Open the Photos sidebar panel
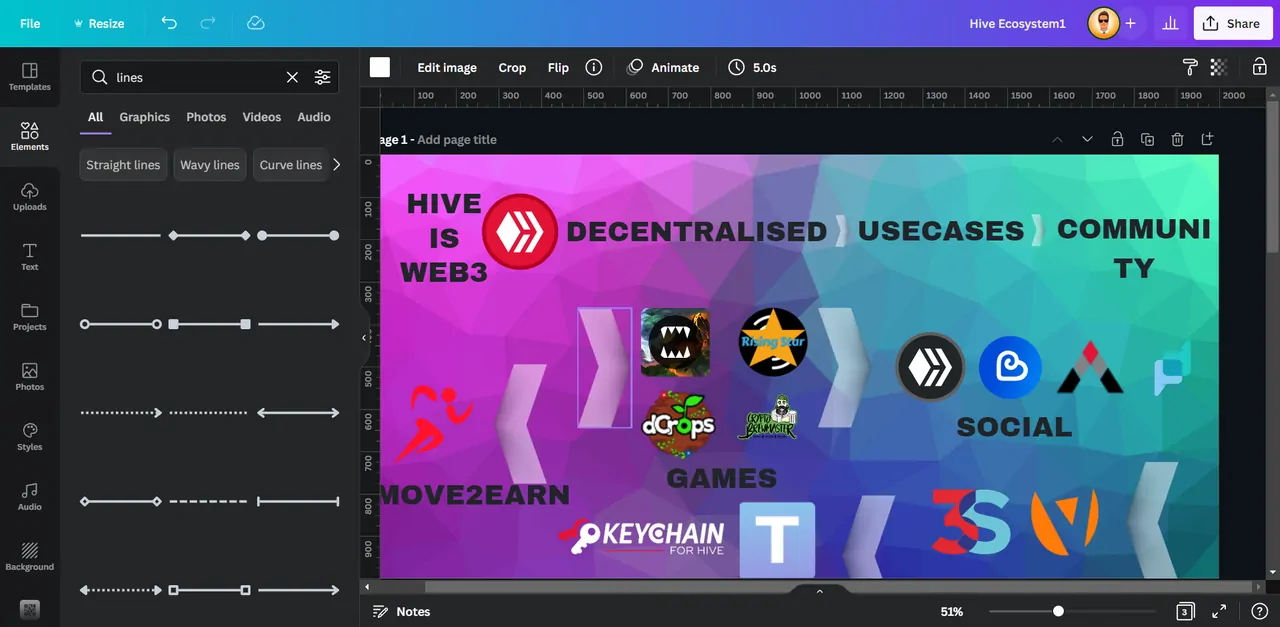Image resolution: width=1280 pixels, height=627 pixels. pos(29,377)
